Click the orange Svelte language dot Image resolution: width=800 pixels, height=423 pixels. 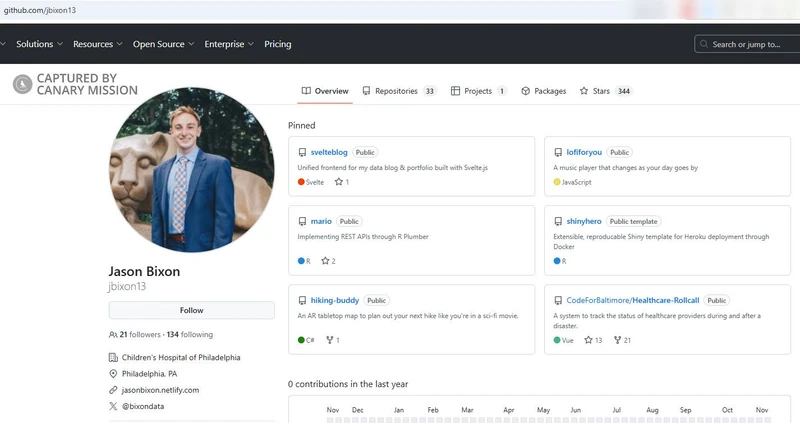[301, 182]
